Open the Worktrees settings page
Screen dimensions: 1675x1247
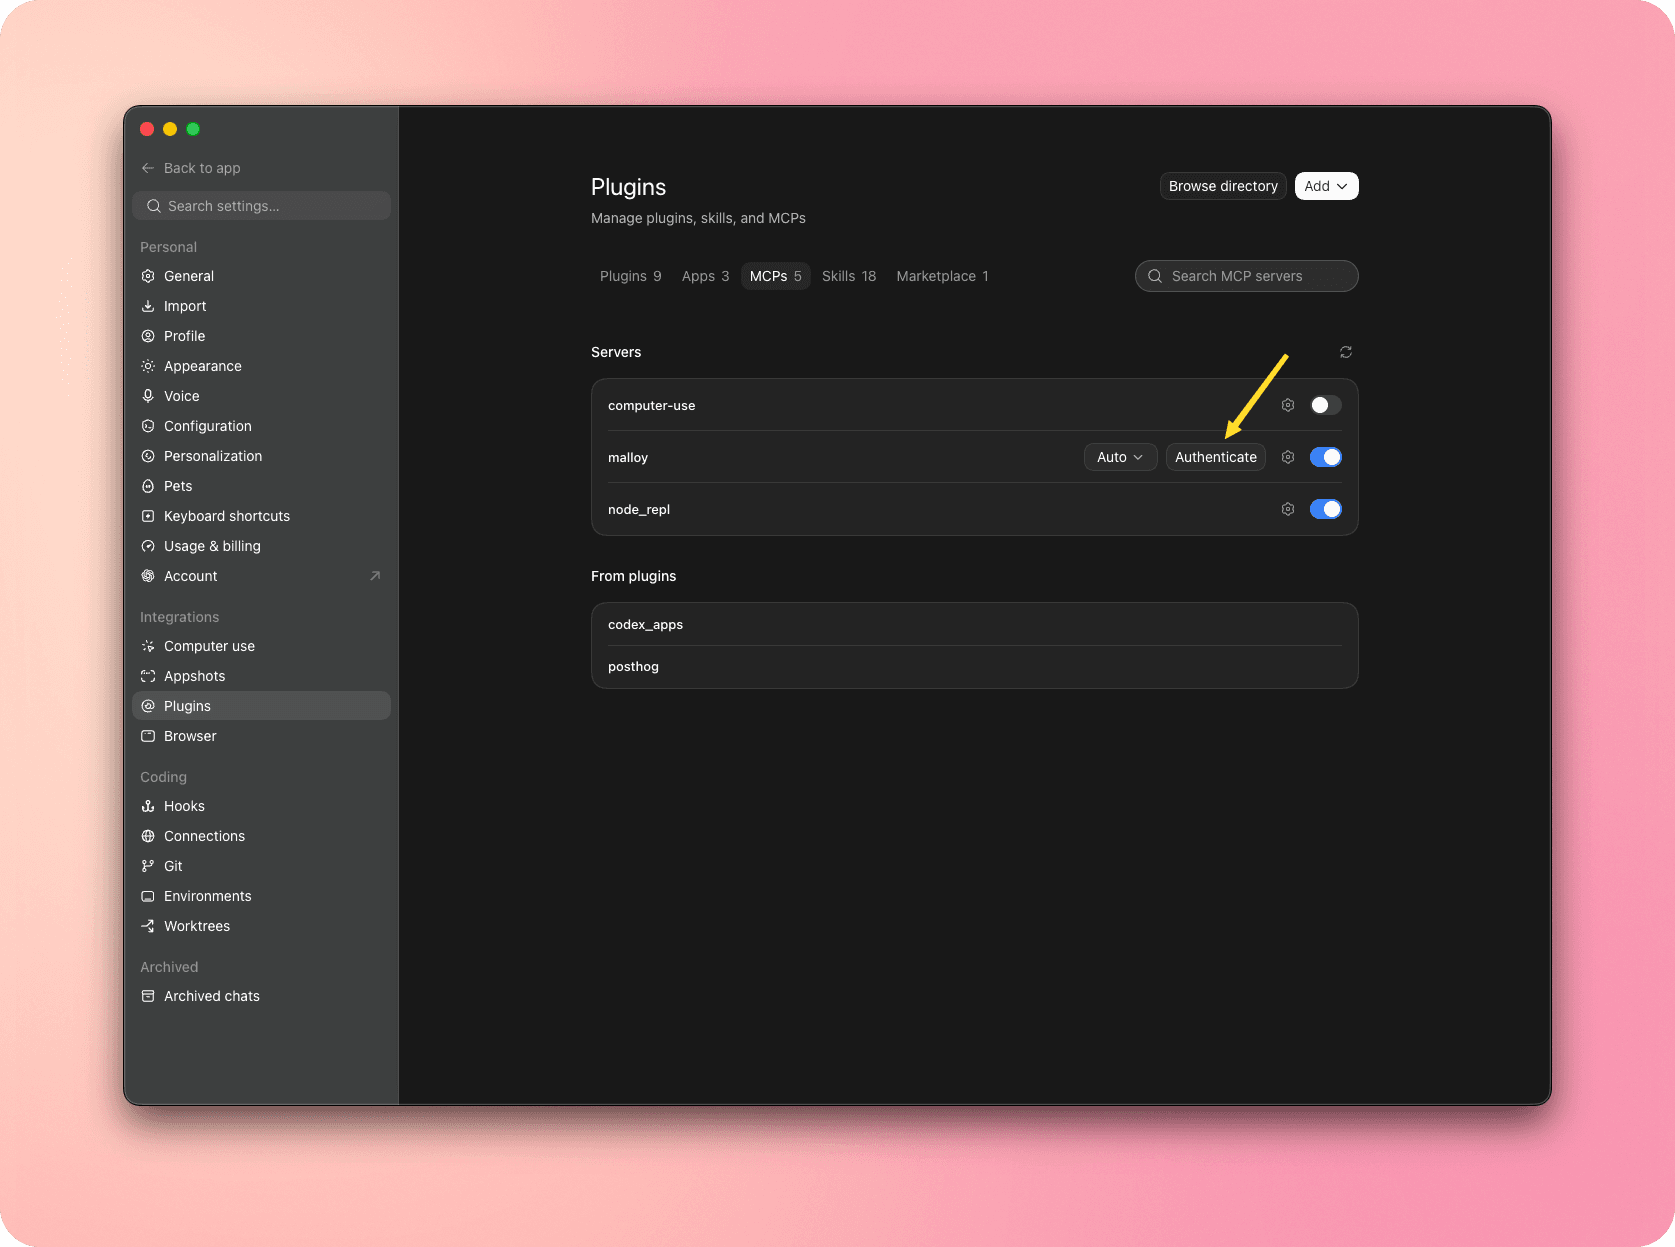coord(261,926)
